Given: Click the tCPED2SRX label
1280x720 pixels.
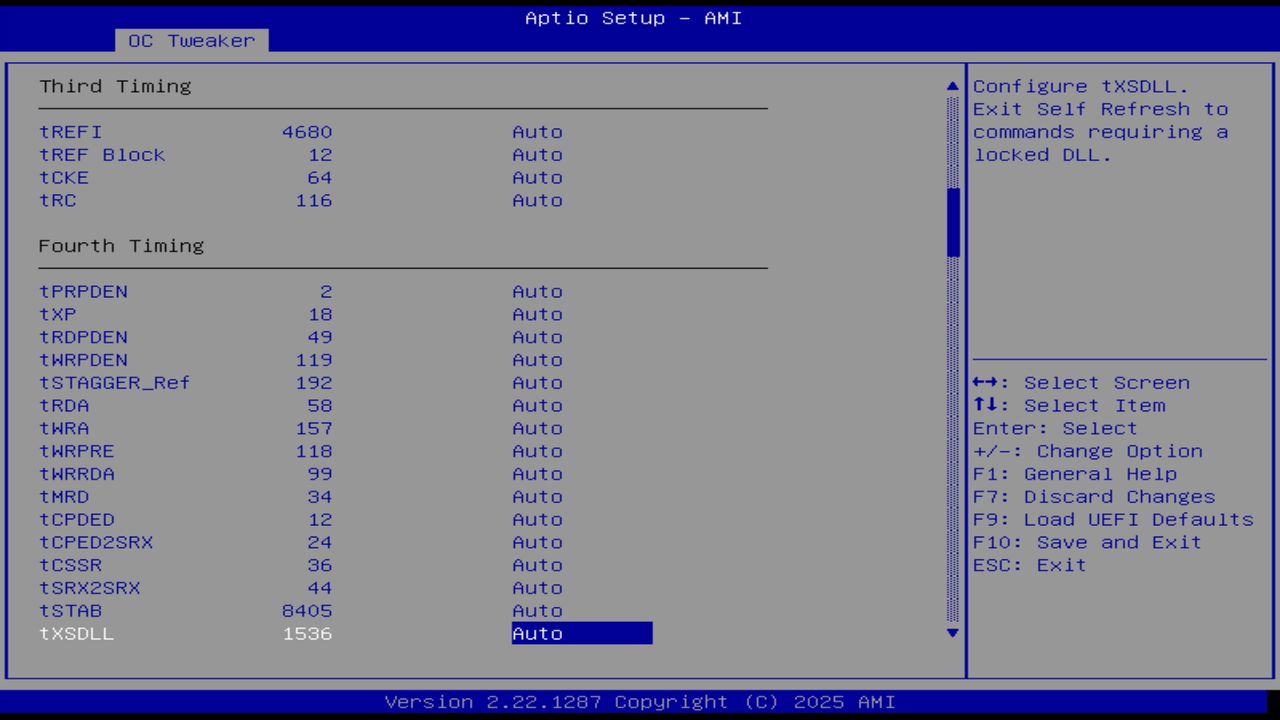Looking at the screenshot, I should (96, 543).
